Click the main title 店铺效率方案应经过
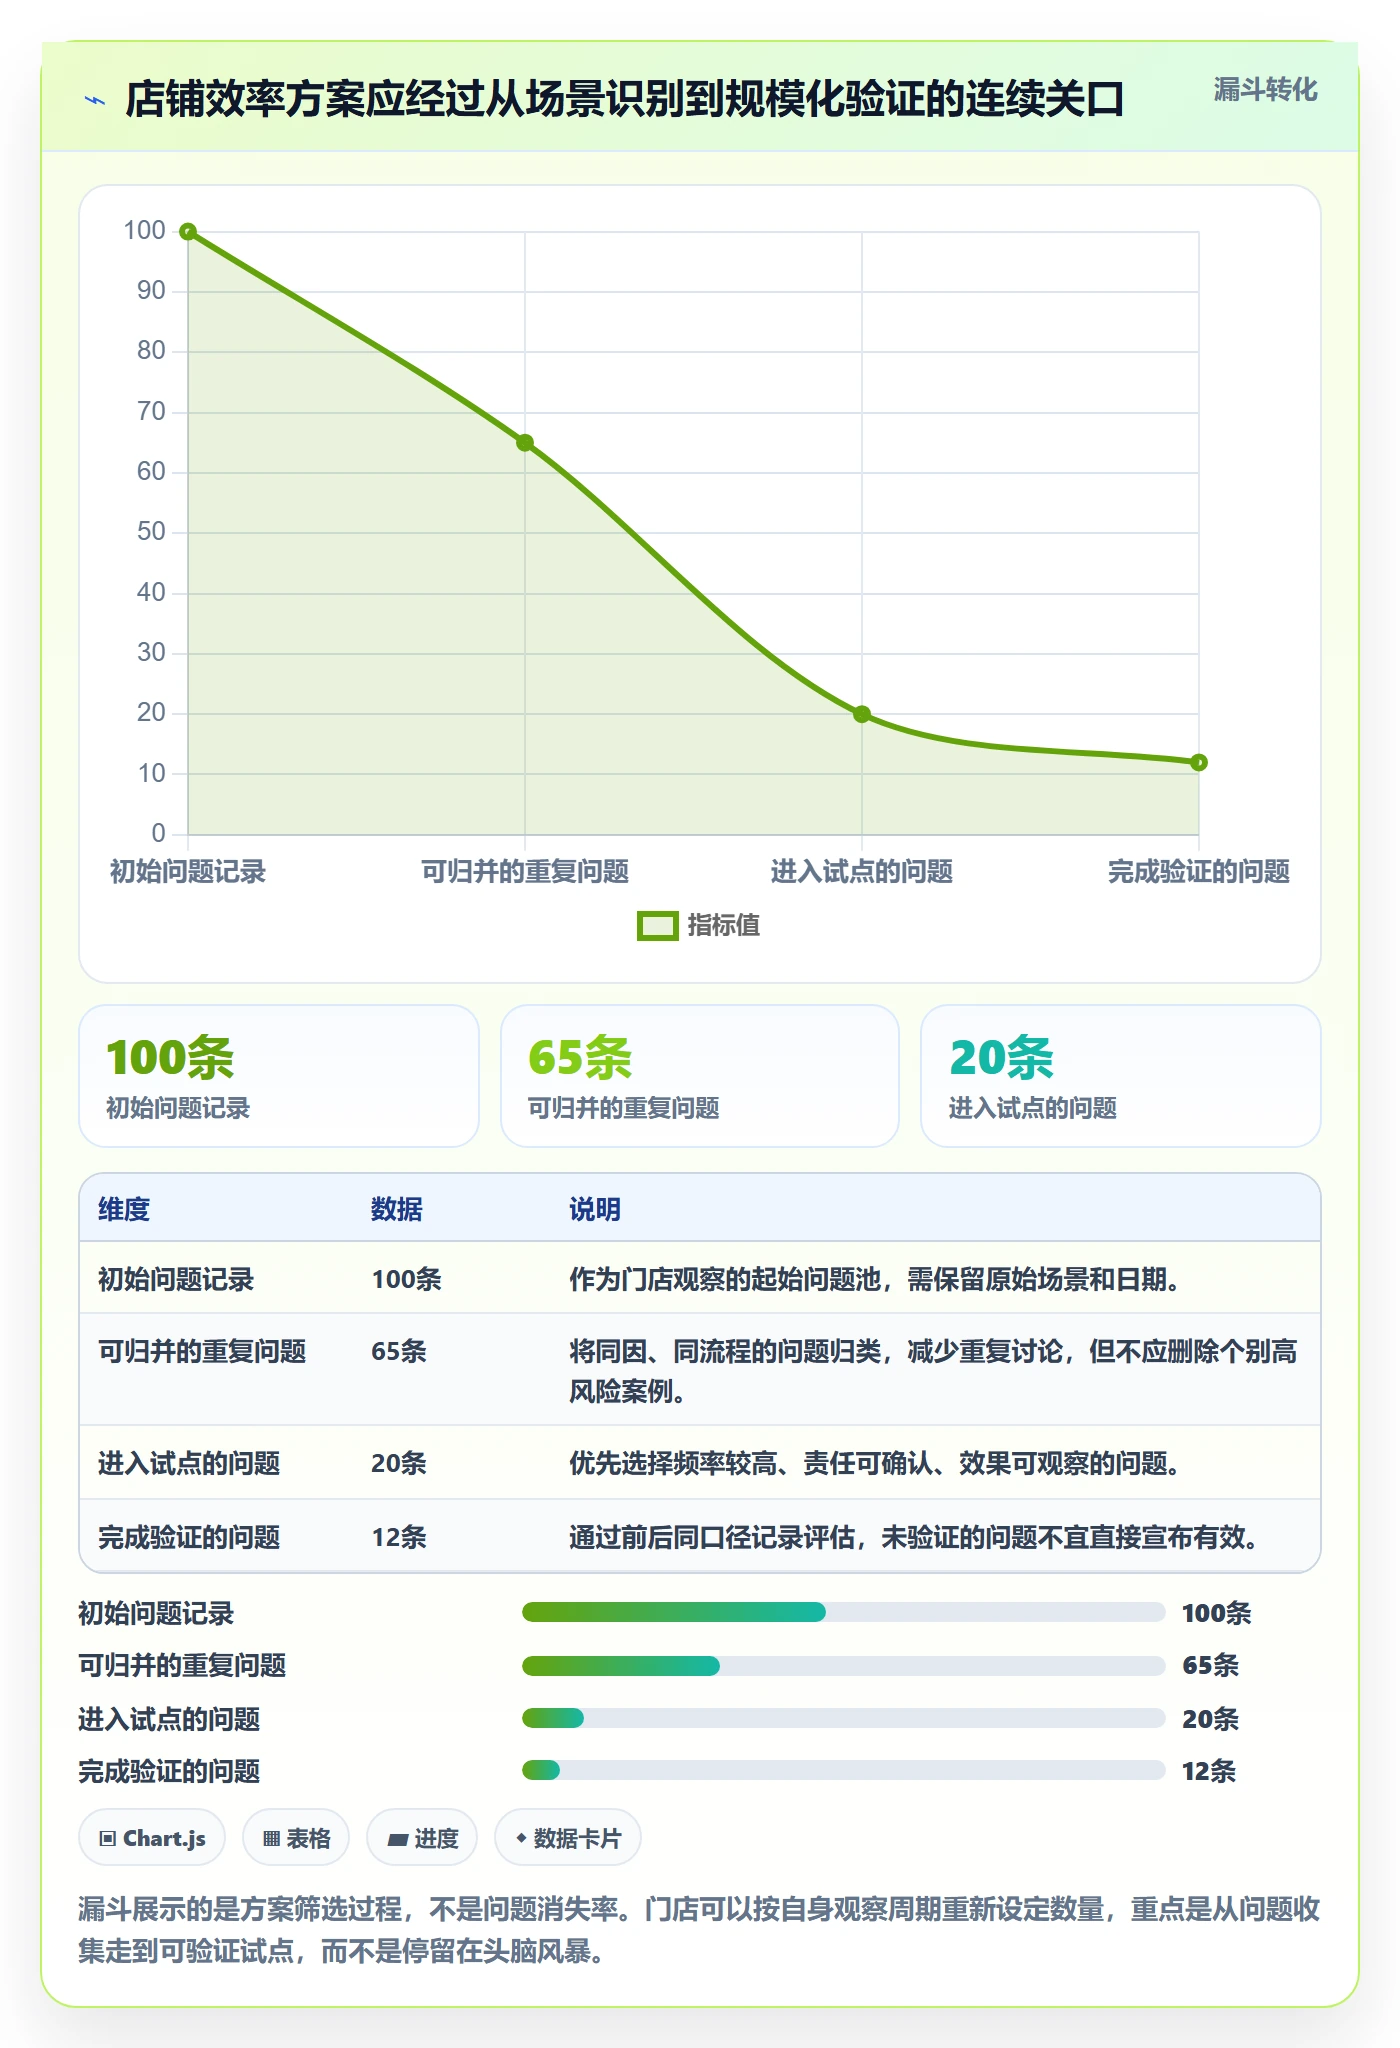This screenshot has width=1400, height=2048. [x=625, y=99]
